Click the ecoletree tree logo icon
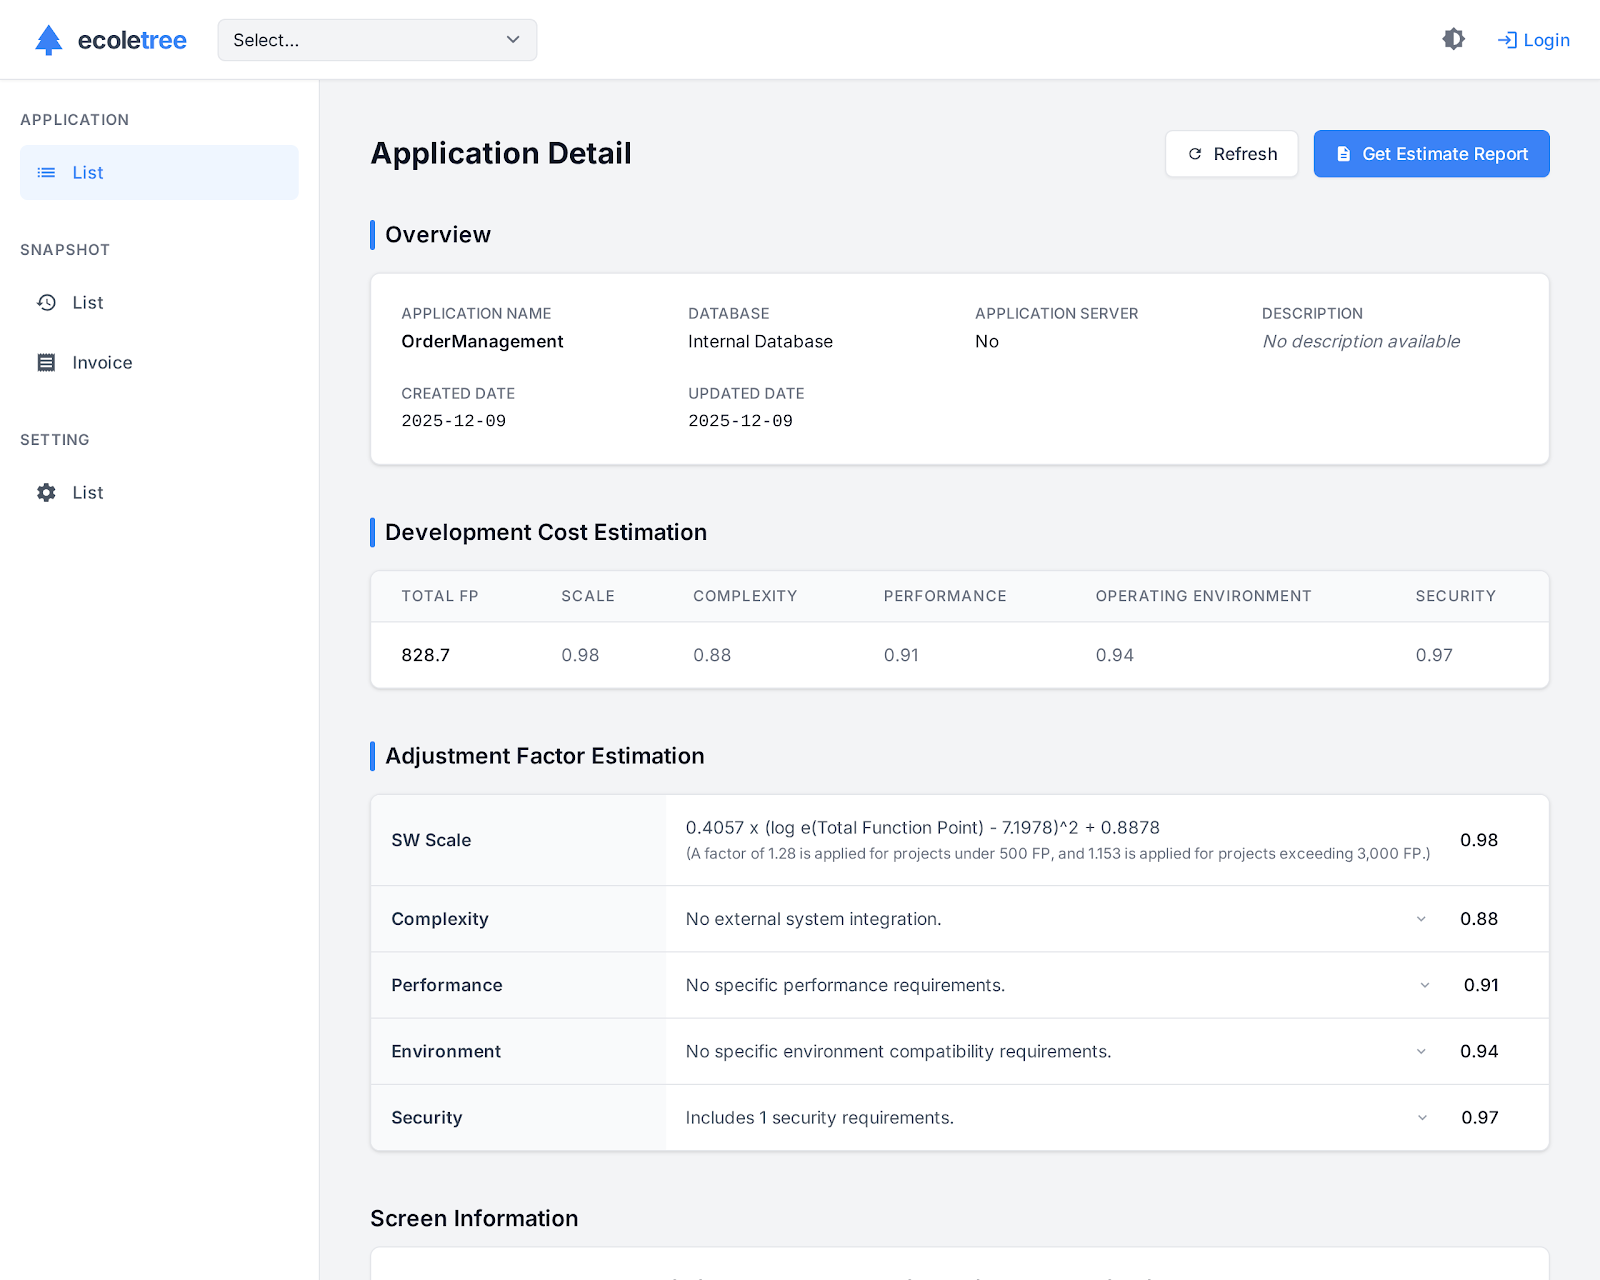The width and height of the screenshot is (1600, 1280). click(48, 40)
